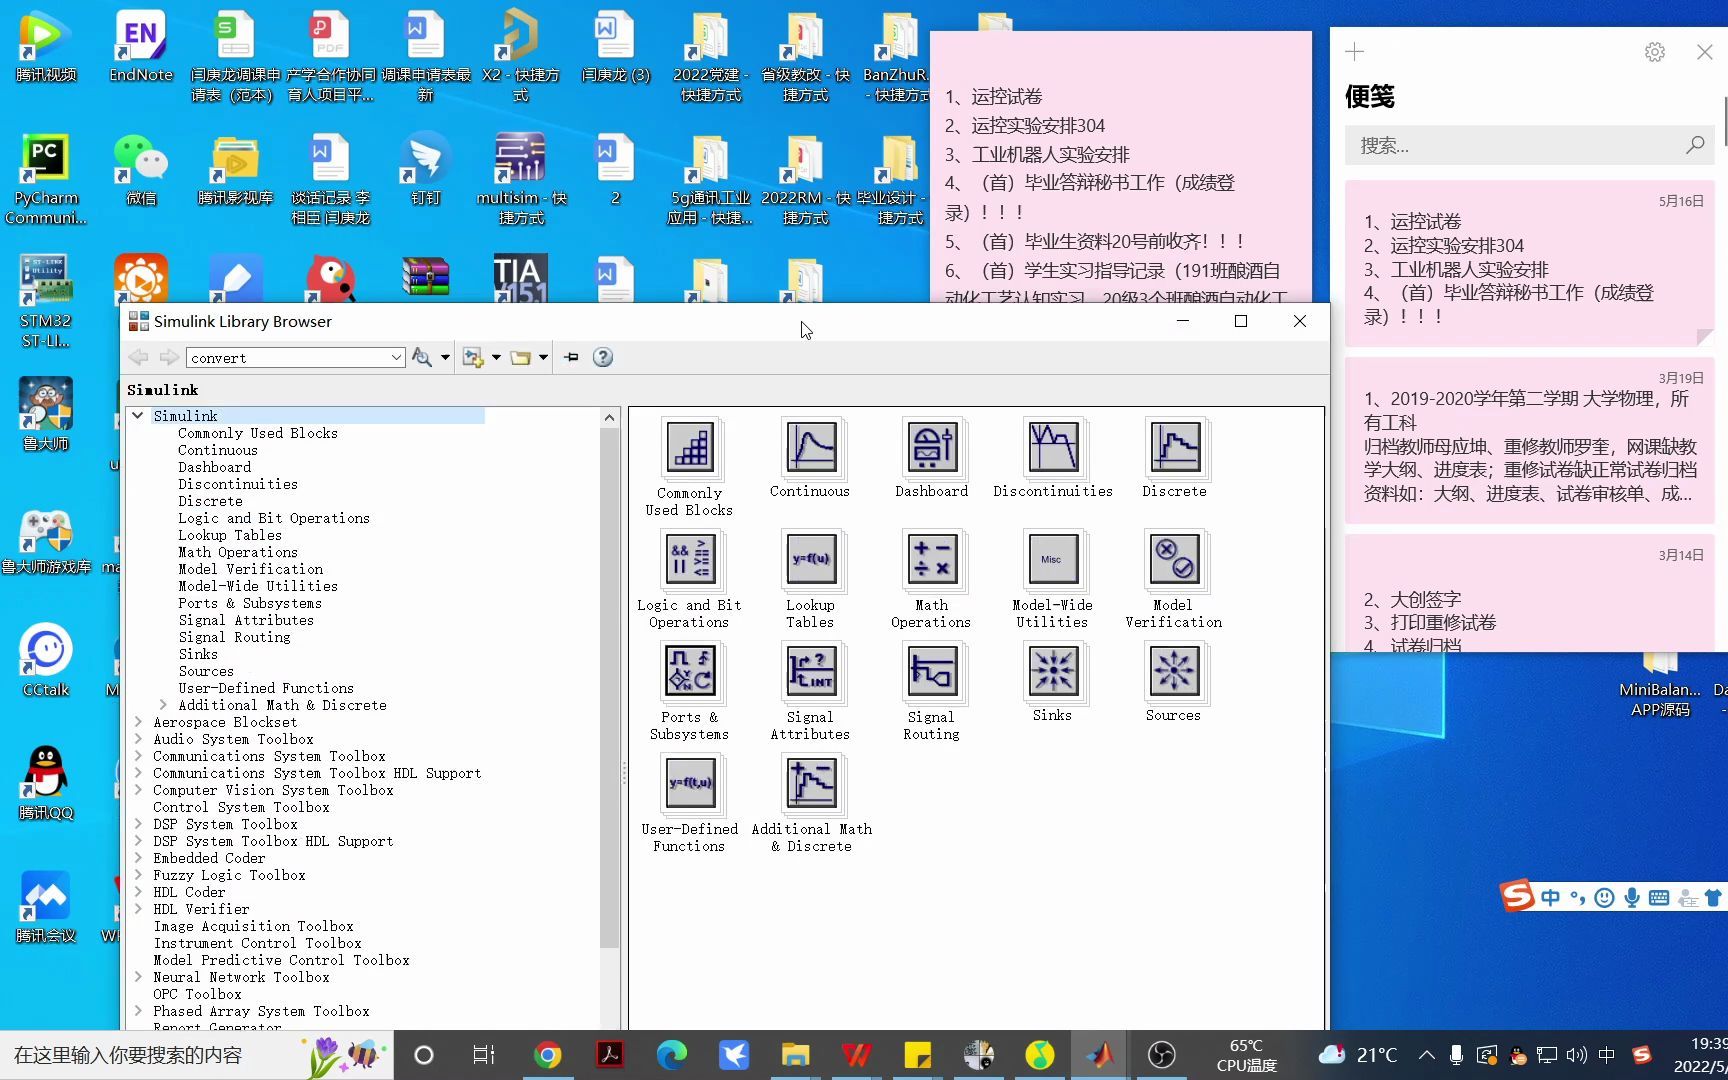The width and height of the screenshot is (1728, 1080).
Task: Open the search options dropdown arrow
Action: [x=445, y=357]
